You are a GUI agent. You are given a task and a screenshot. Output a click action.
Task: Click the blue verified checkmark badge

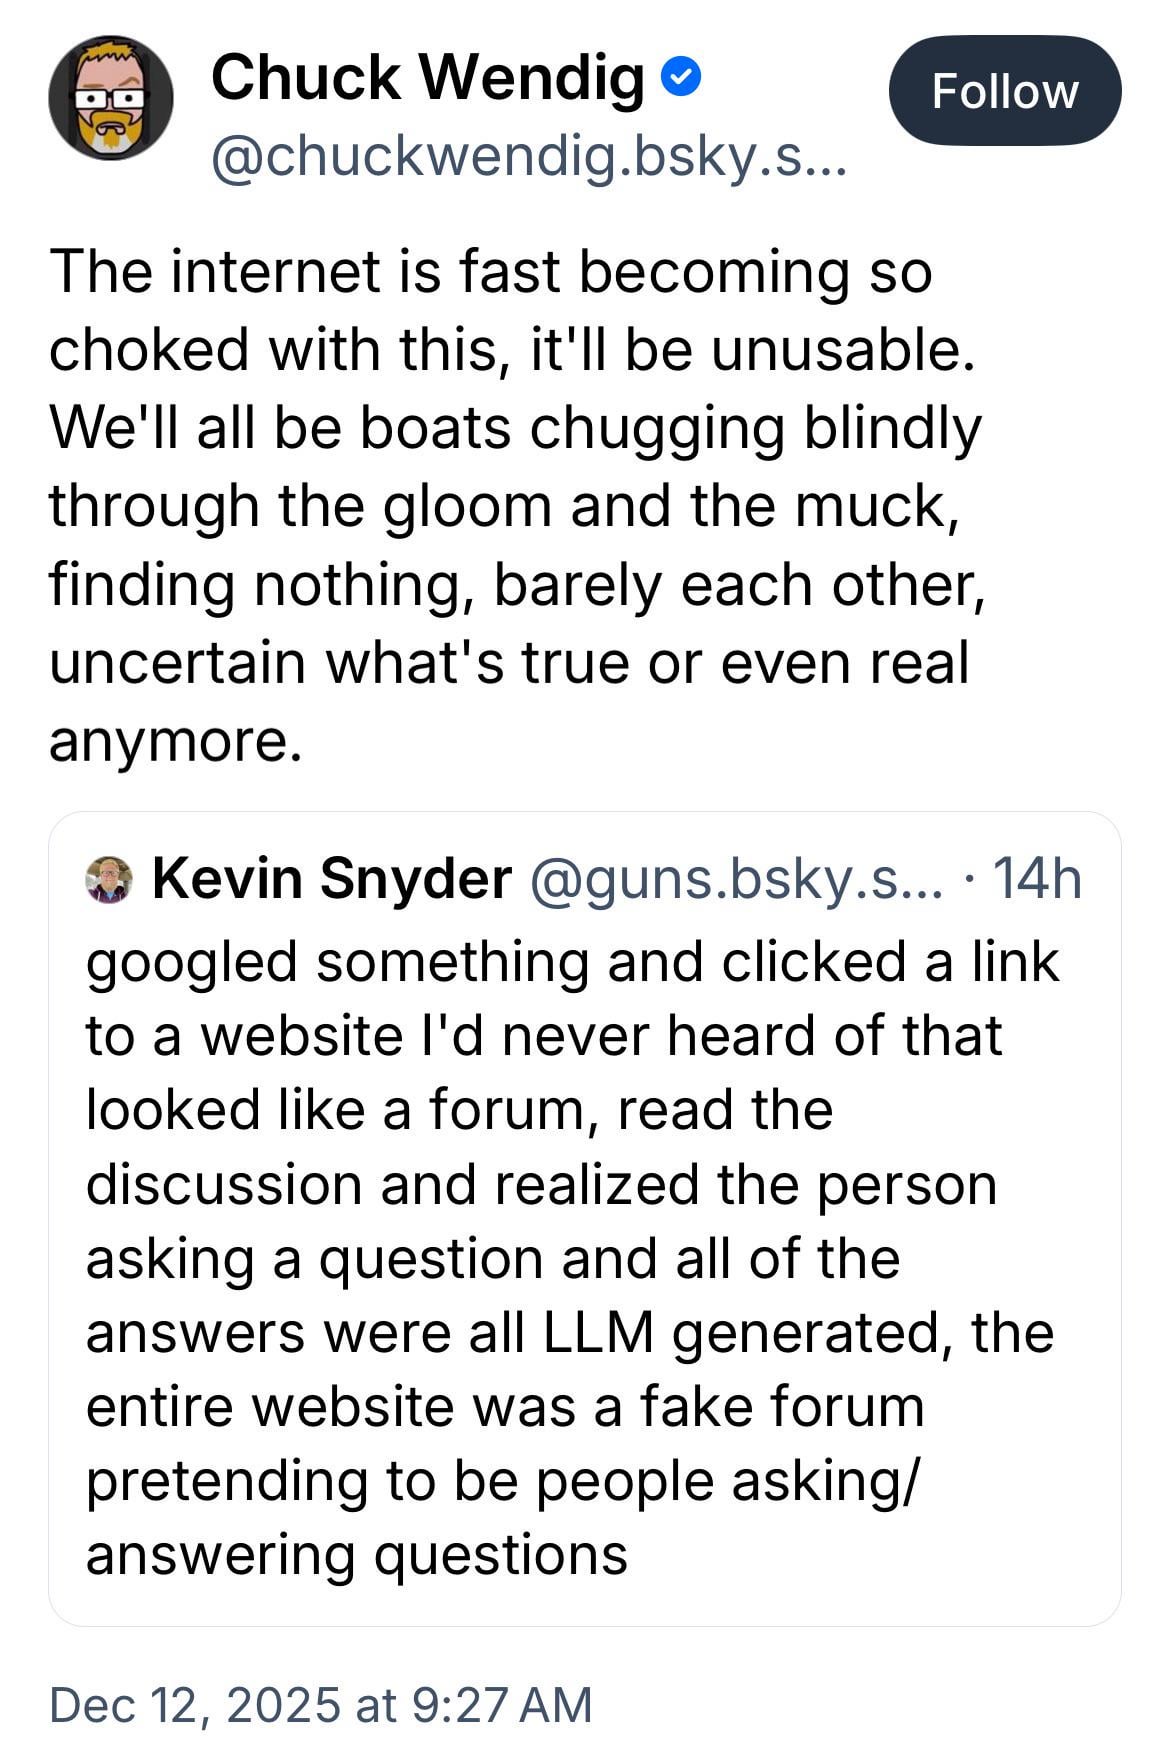click(x=682, y=77)
